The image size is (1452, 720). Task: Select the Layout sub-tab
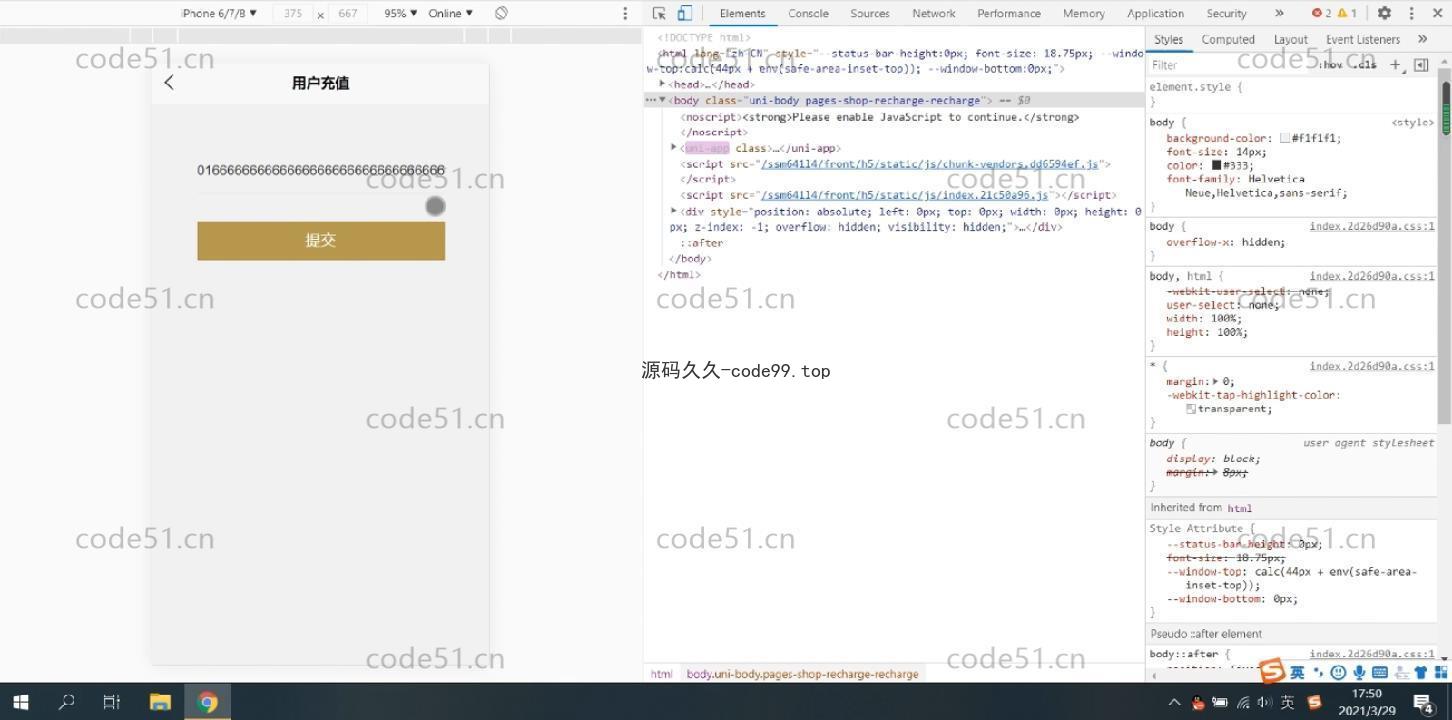1290,40
